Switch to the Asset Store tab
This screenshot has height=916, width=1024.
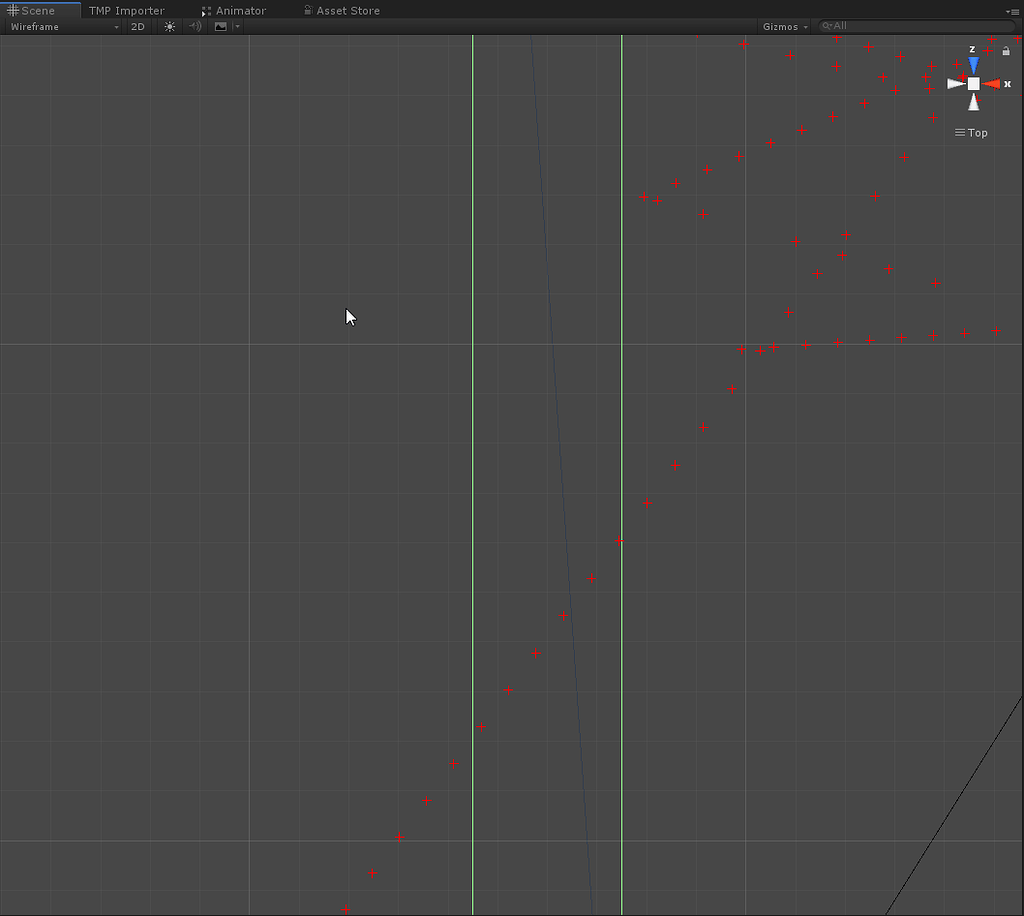click(347, 10)
